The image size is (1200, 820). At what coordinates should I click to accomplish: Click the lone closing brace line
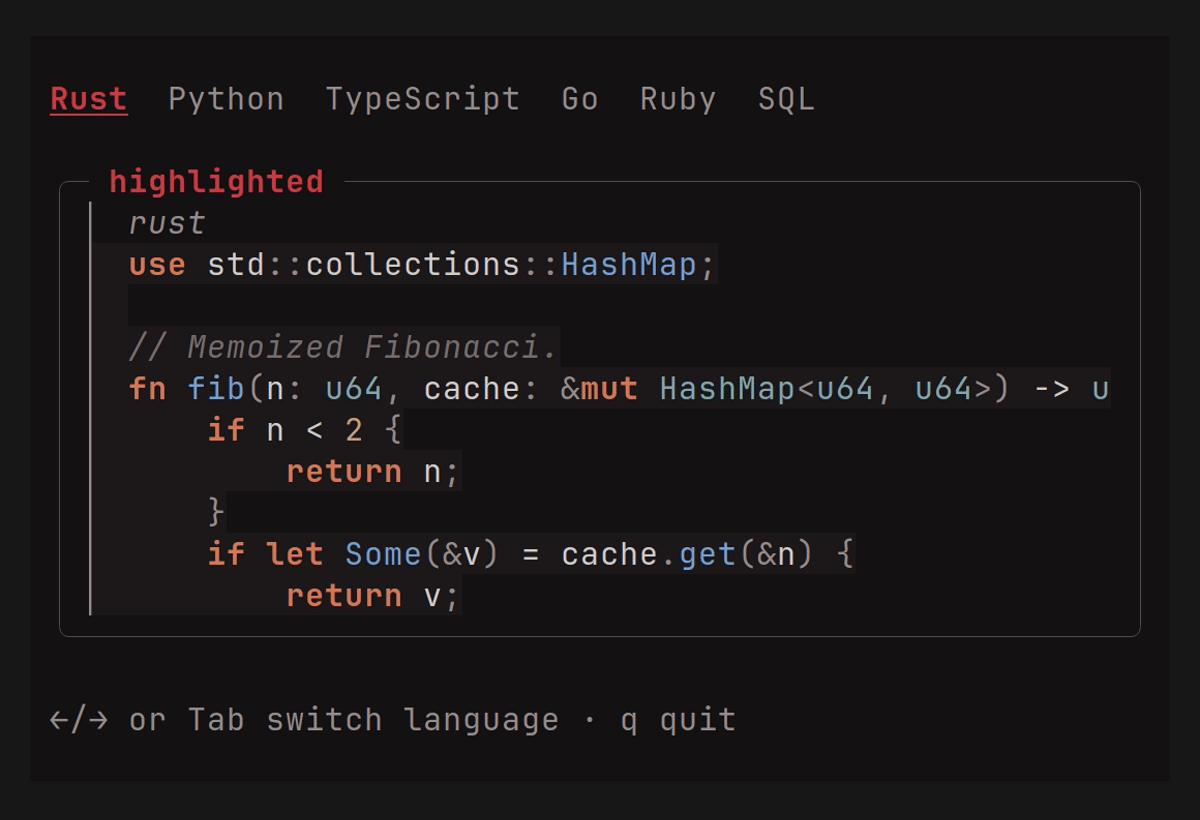pyautogui.click(x=217, y=512)
